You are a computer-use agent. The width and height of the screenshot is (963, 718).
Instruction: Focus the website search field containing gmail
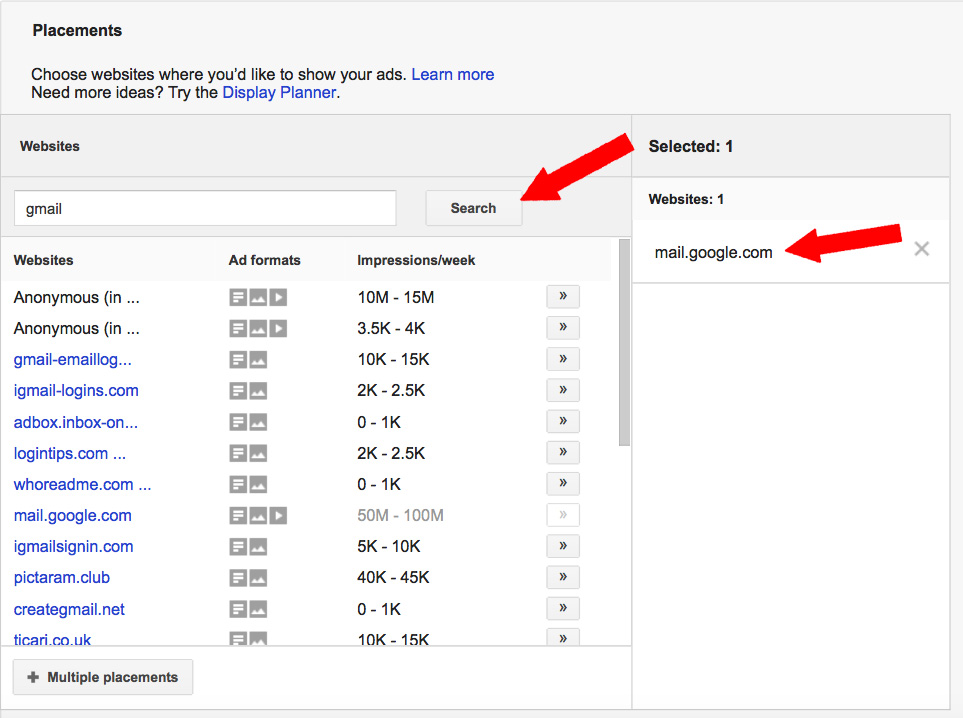(205, 208)
